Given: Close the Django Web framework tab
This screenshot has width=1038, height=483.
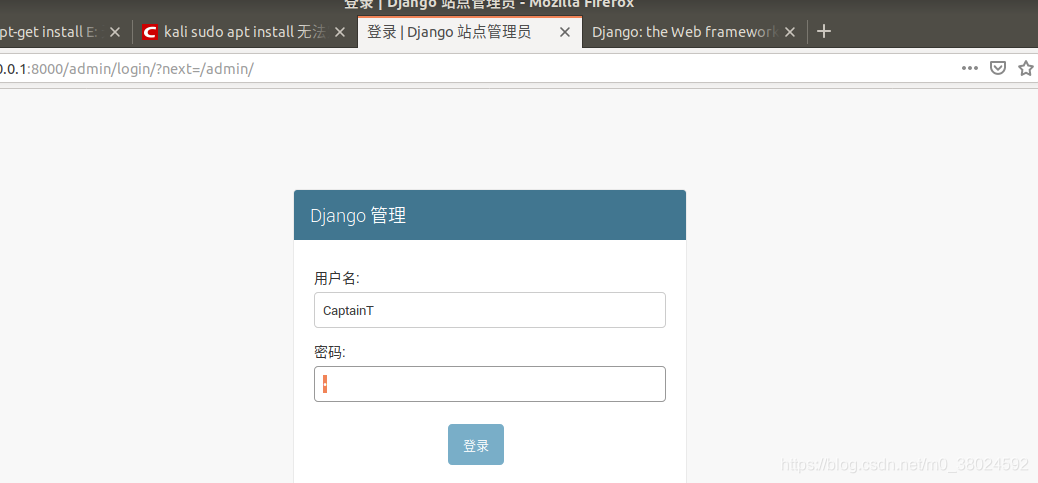Looking at the screenshot, I should pyautogui.click(x=790, y=32).
